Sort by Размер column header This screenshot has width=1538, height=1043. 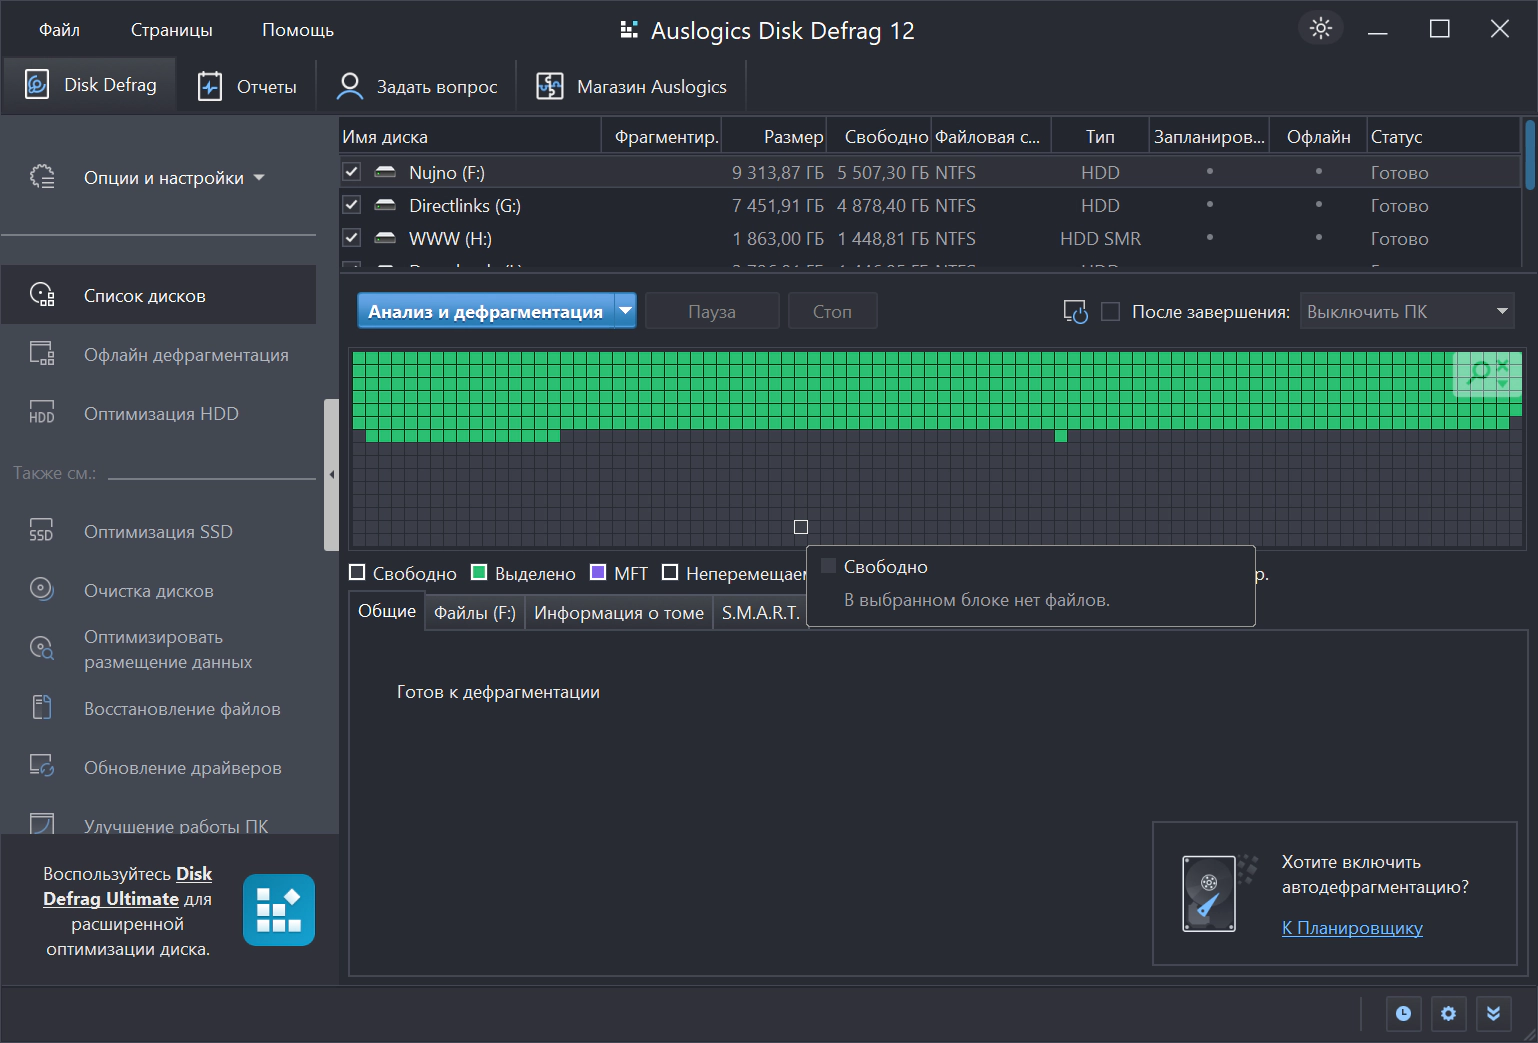coord(774,137)
